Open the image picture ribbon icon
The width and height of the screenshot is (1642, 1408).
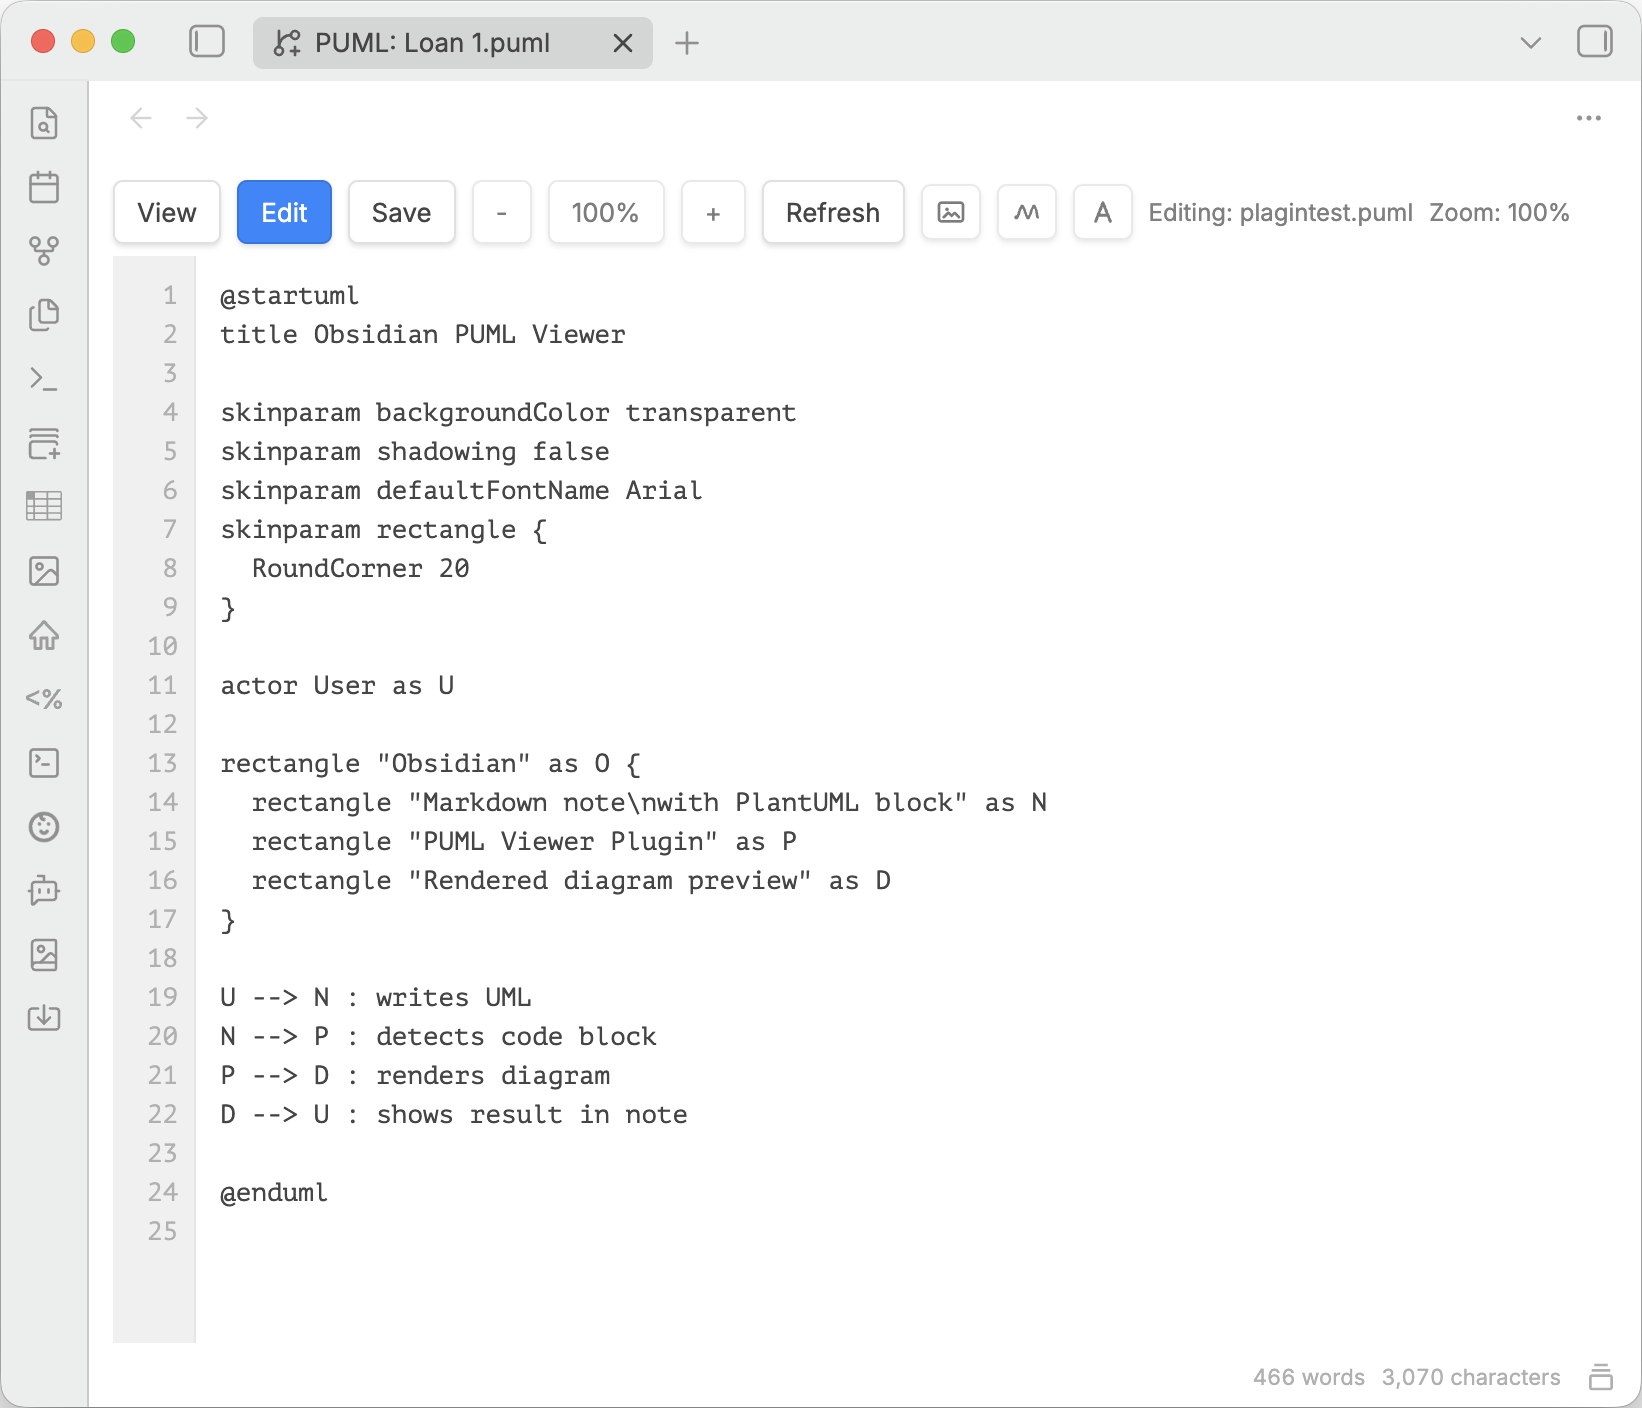44,571
